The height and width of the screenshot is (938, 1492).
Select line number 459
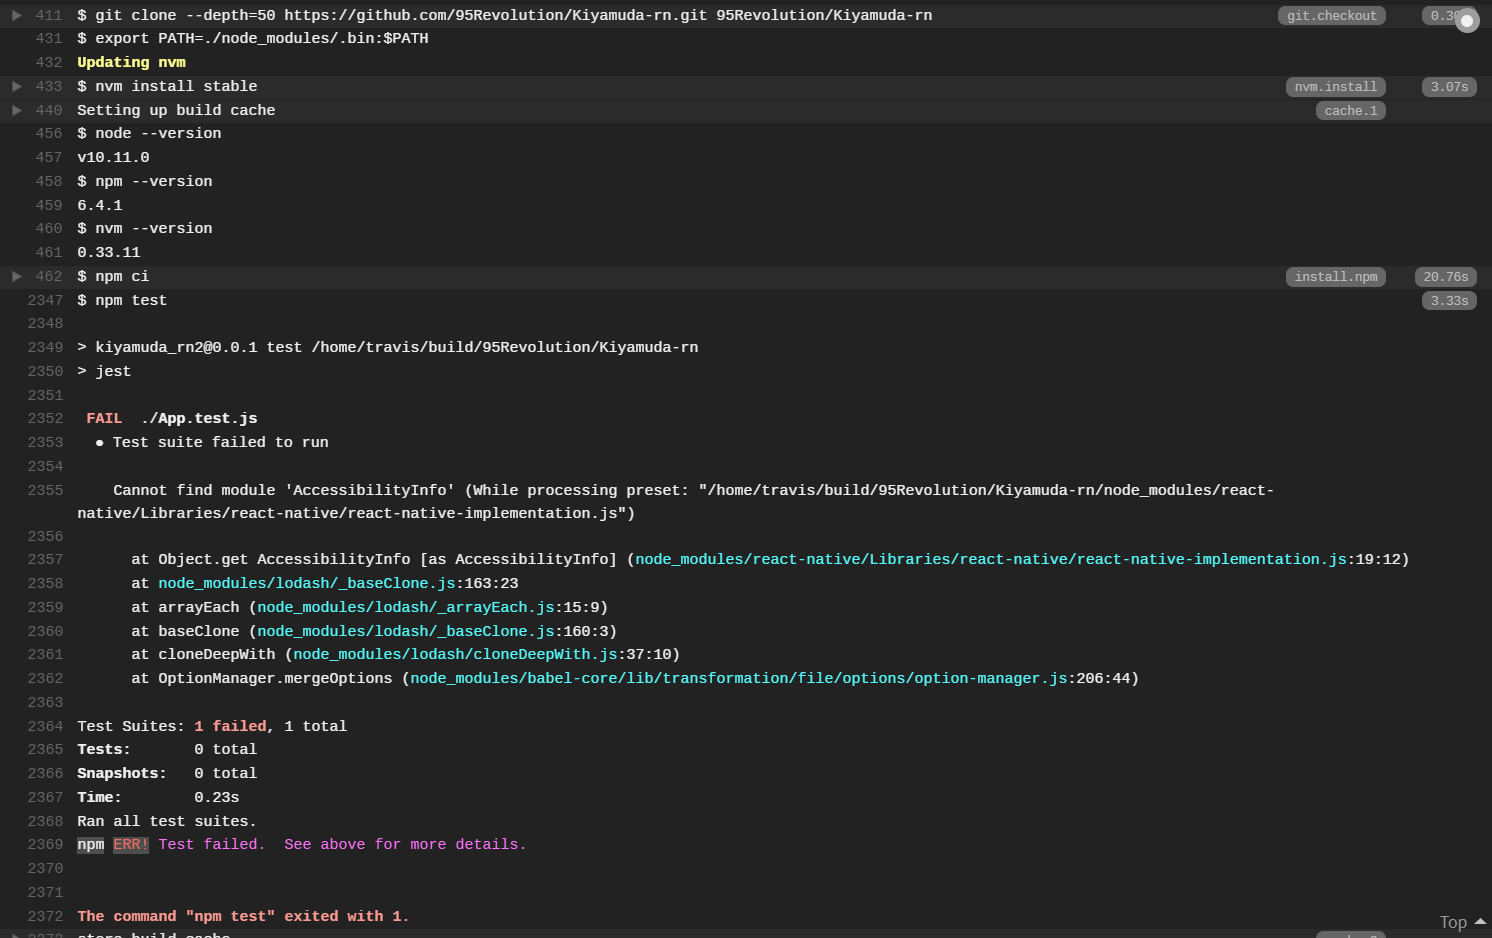point(48,205)
